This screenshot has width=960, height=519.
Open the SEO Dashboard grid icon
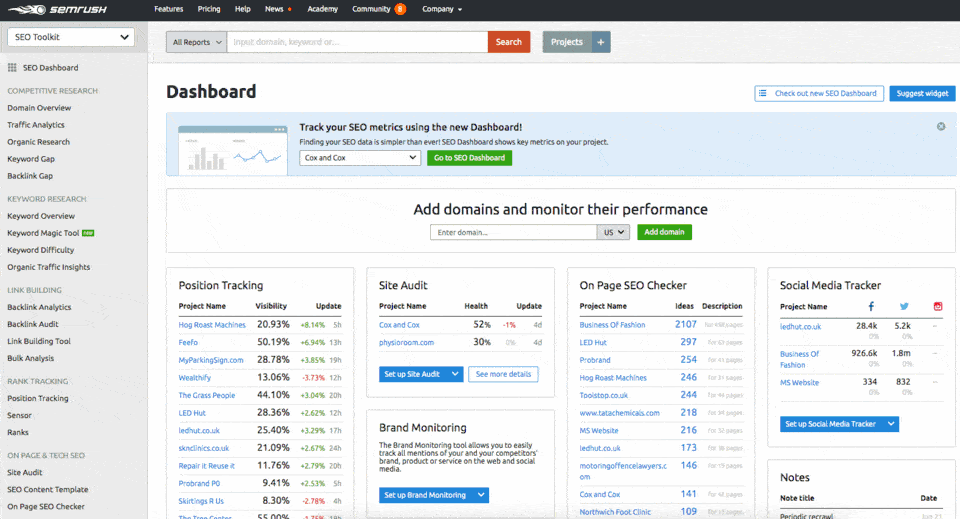(12, 68)
